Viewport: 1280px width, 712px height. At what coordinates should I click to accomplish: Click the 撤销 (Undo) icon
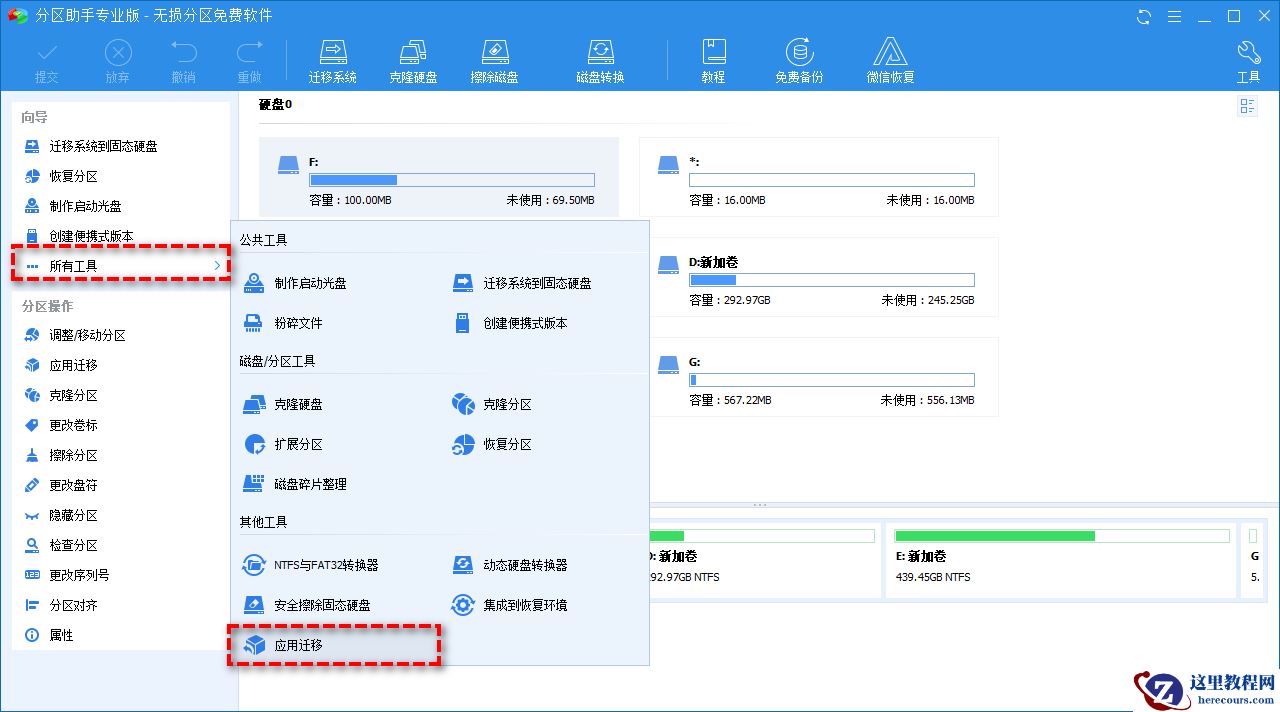pos(183,57)
